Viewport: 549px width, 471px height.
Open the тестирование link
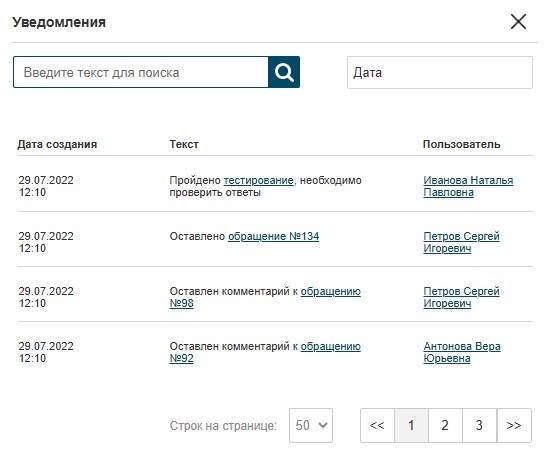(258, 180)
